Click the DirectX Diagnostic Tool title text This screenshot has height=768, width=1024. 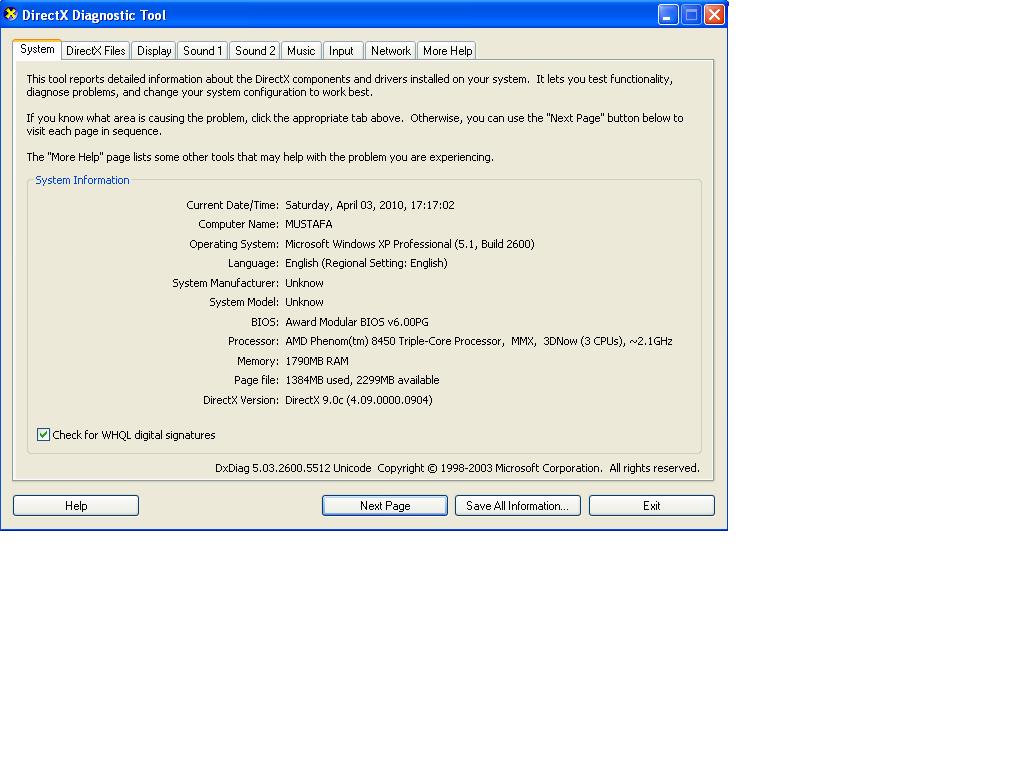(x=94, y=15)
